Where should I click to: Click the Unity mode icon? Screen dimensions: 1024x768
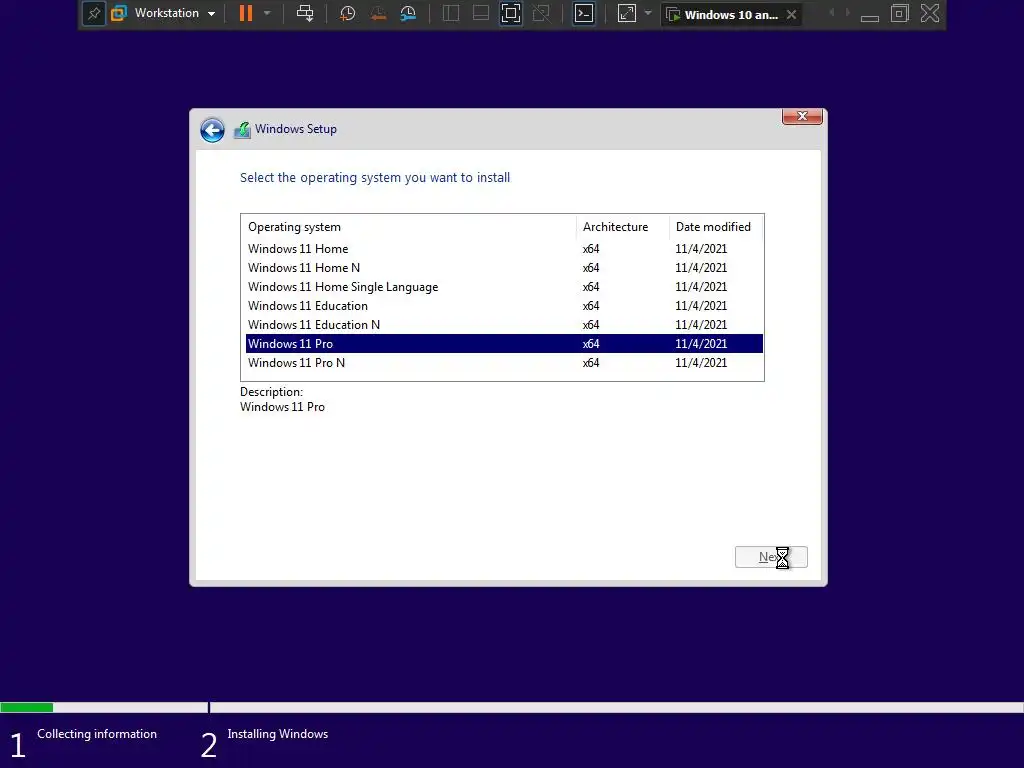(x=541, y=13)
